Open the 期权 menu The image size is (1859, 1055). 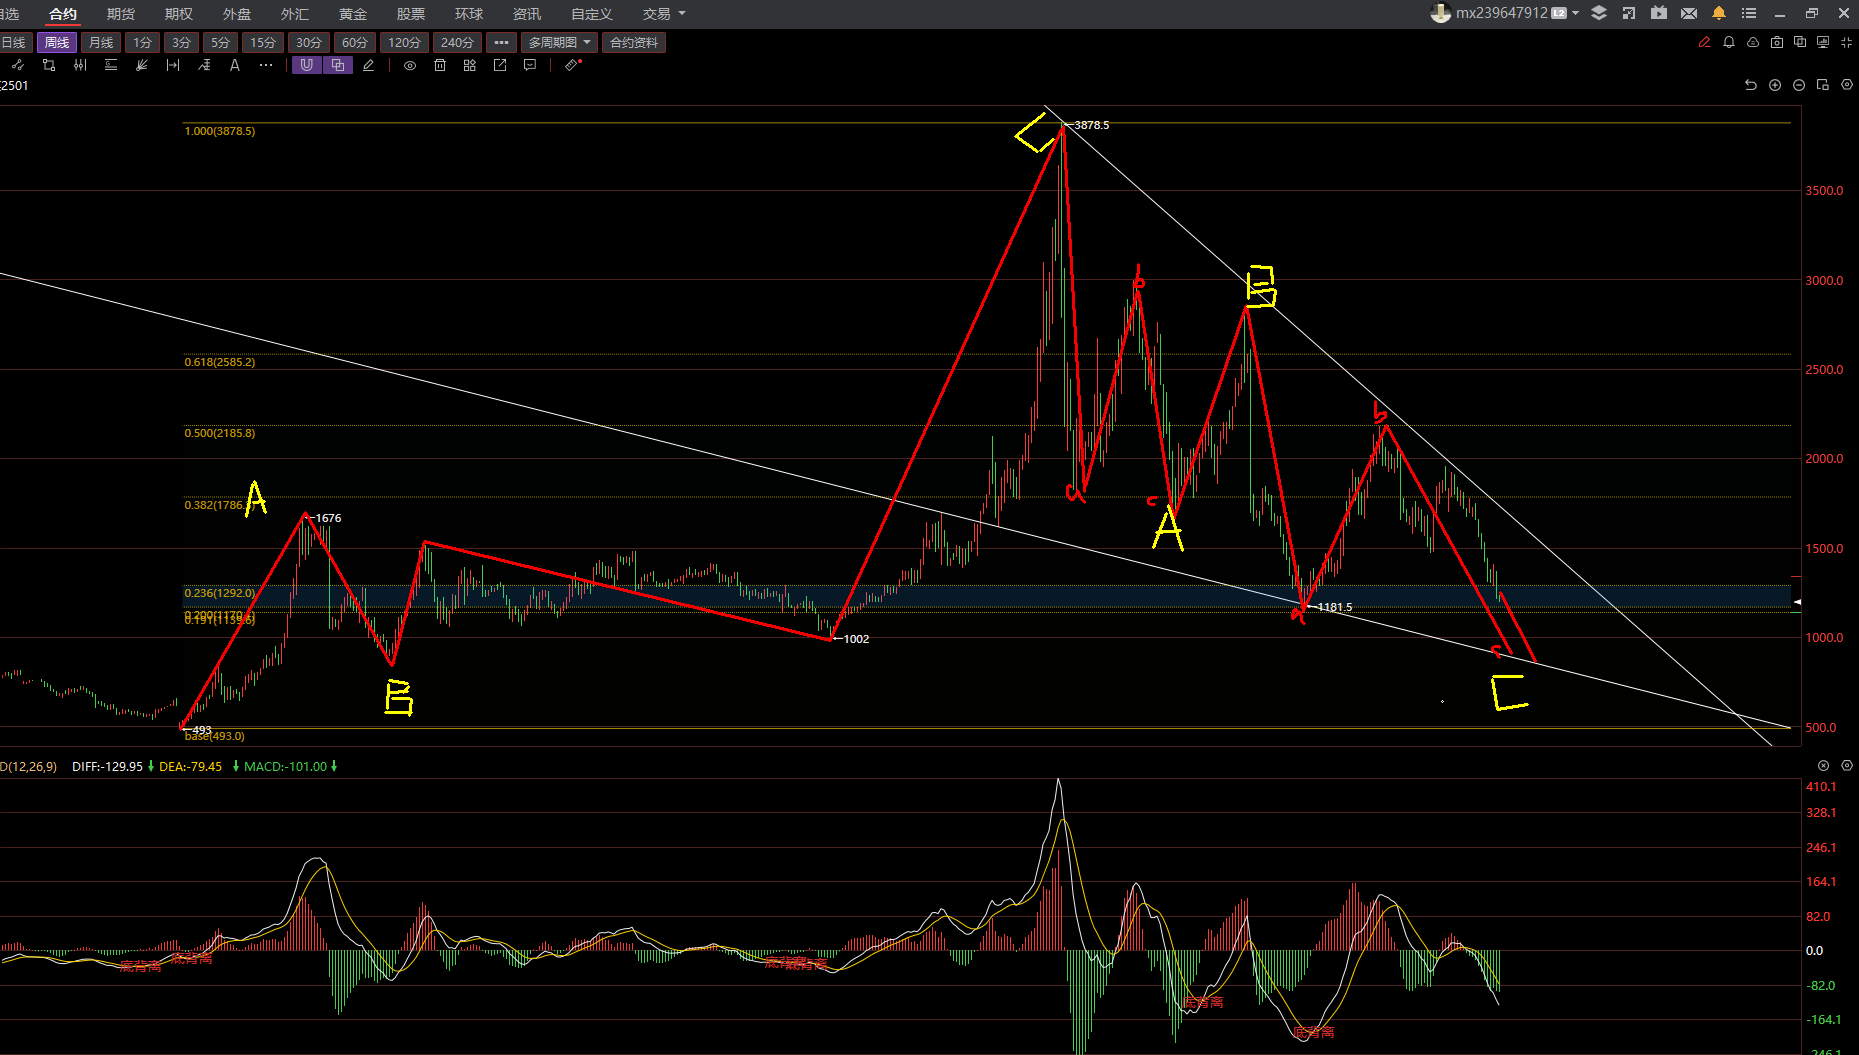click(179, 14)
